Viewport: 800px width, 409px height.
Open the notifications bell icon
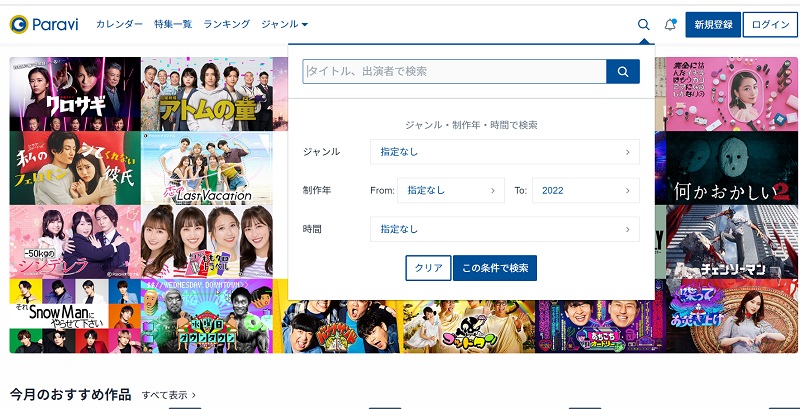click(x=670, y=24)
